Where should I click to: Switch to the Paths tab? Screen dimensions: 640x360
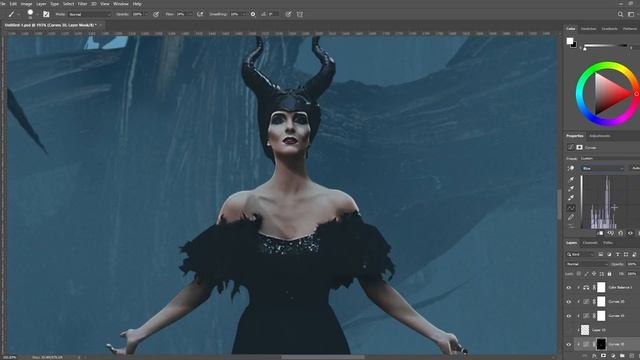tap(608, 243)
